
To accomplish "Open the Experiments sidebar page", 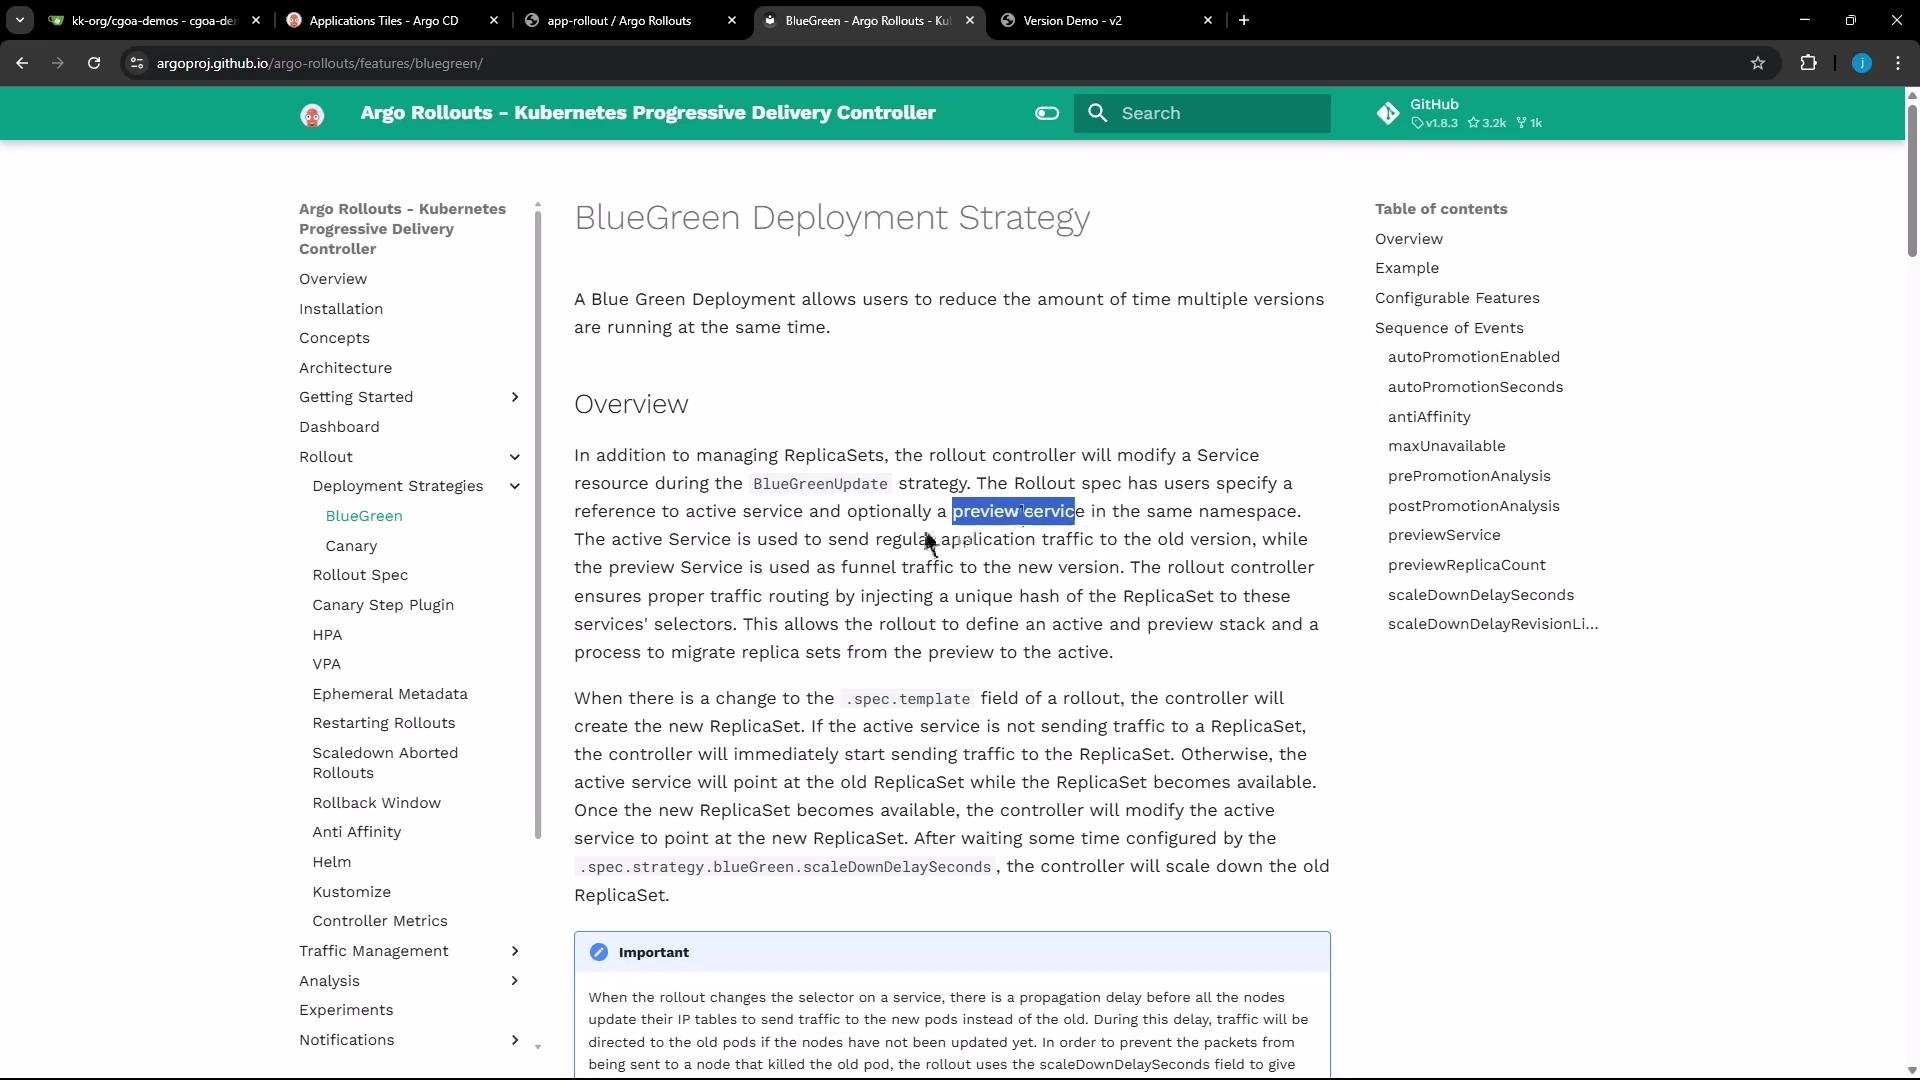I will click(346, 1010).
